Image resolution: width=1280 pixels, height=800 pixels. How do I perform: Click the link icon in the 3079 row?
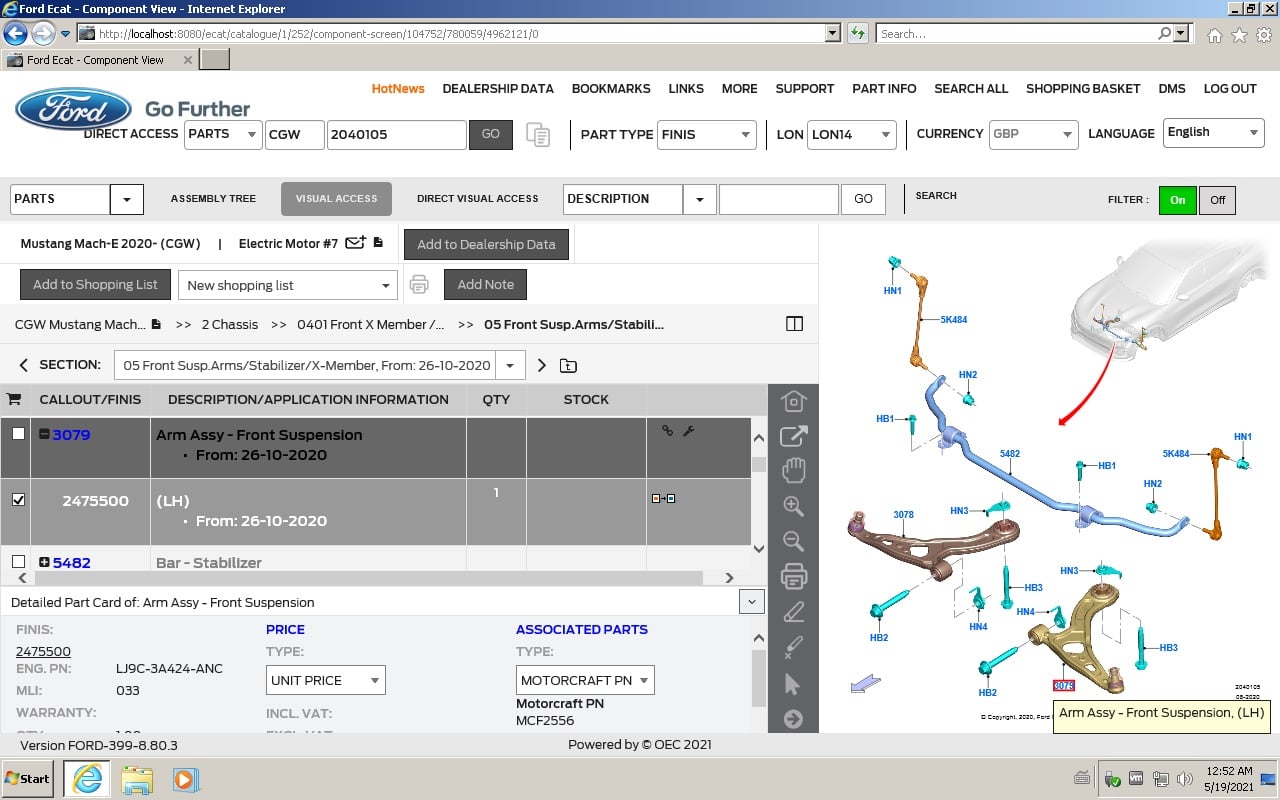point(667,431)
